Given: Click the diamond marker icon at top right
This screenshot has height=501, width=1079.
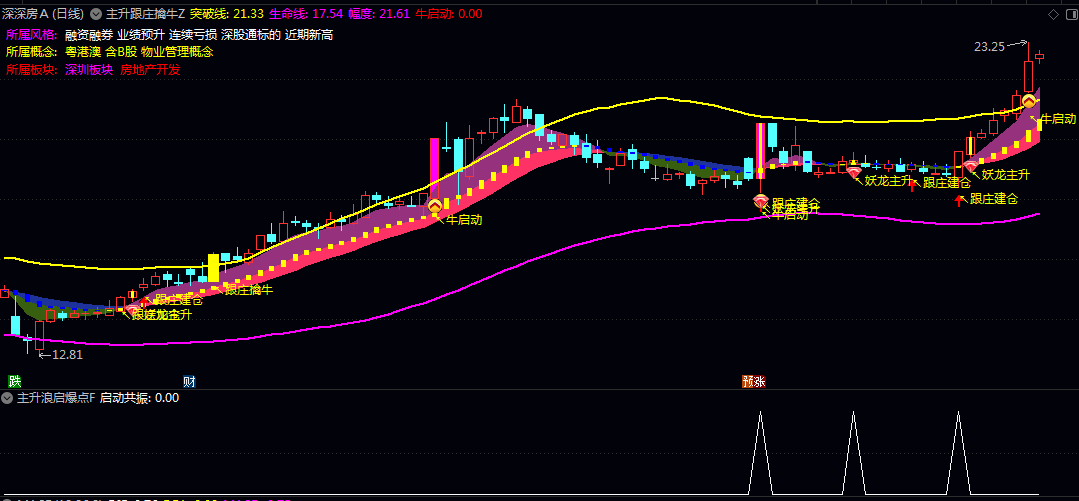Looking at the screenshot, I should coord(1054,14).
